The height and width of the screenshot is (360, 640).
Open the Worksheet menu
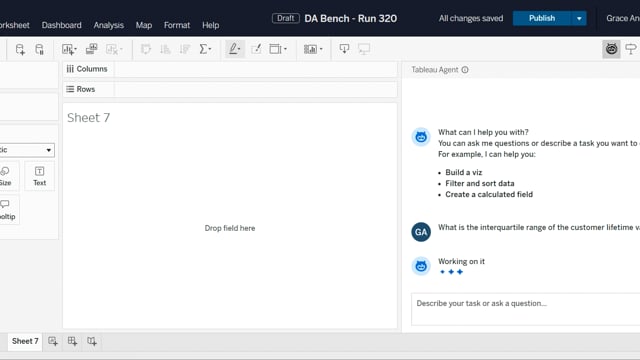[x=15, y=25]
